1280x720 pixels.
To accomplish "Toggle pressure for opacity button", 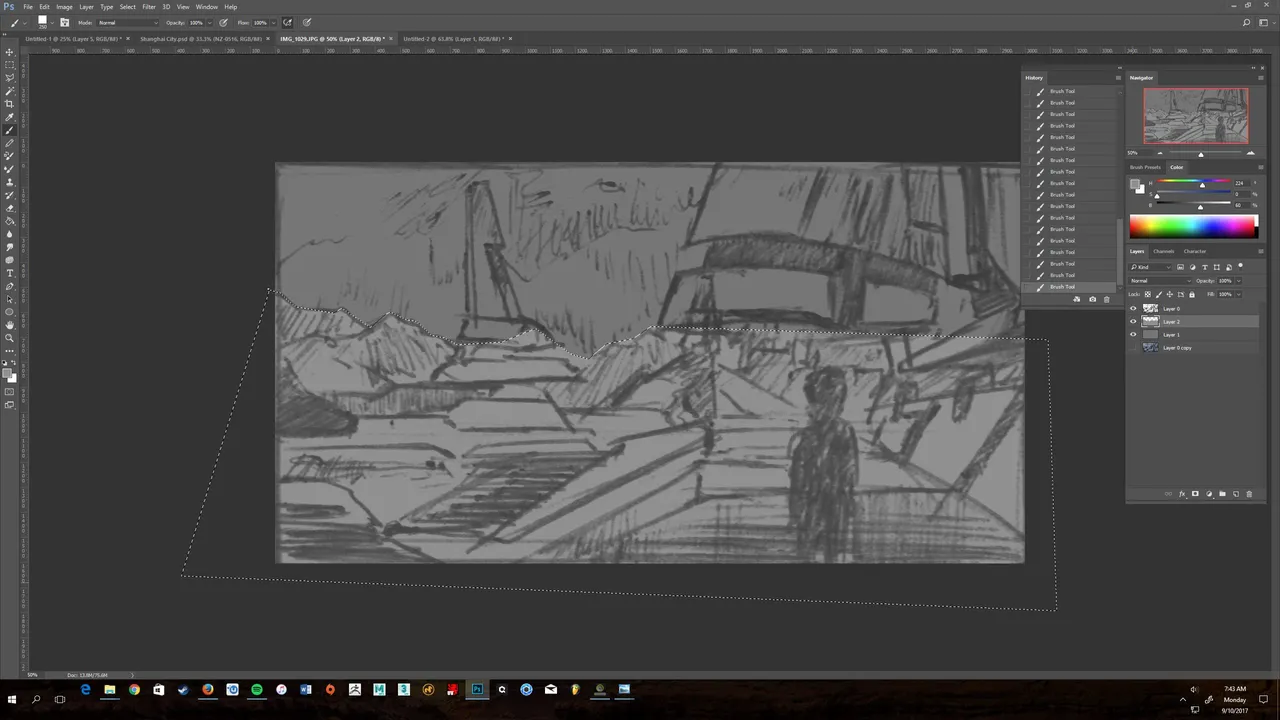I will pyautogui.click(x=222, y=22).
